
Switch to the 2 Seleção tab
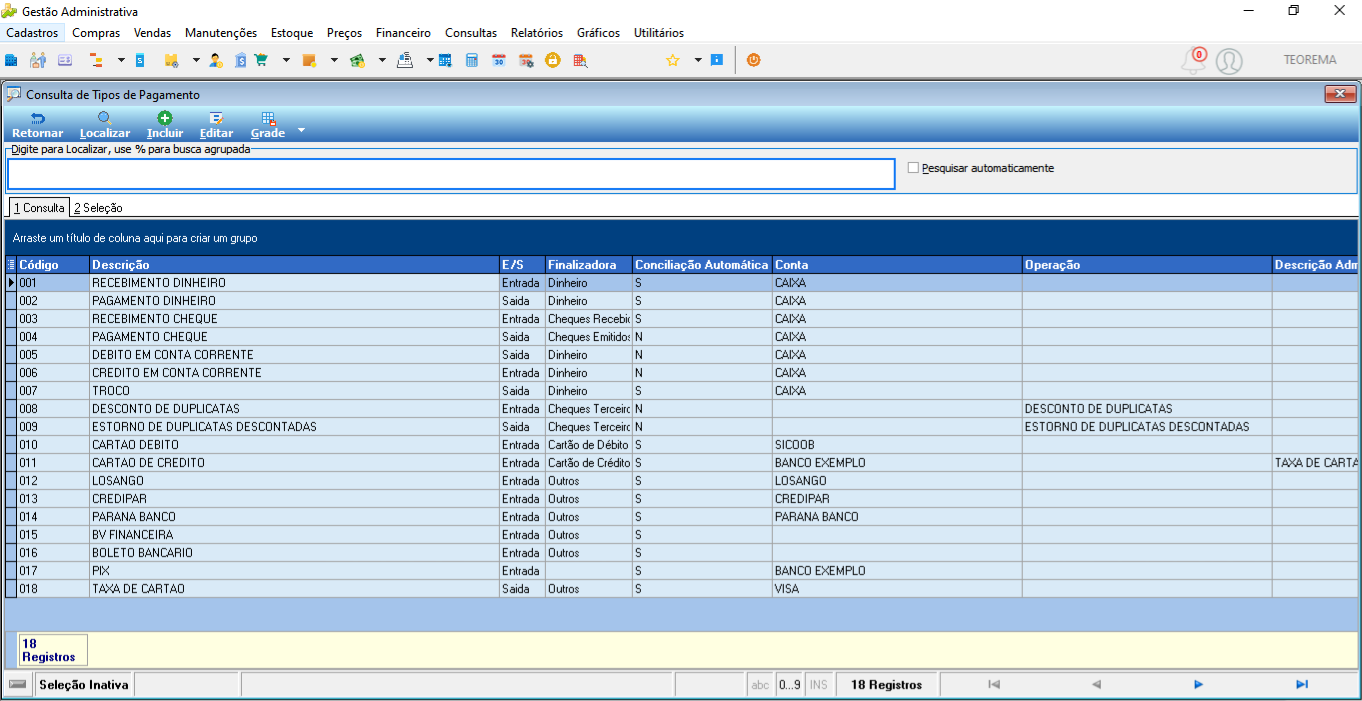pos(98,208)
